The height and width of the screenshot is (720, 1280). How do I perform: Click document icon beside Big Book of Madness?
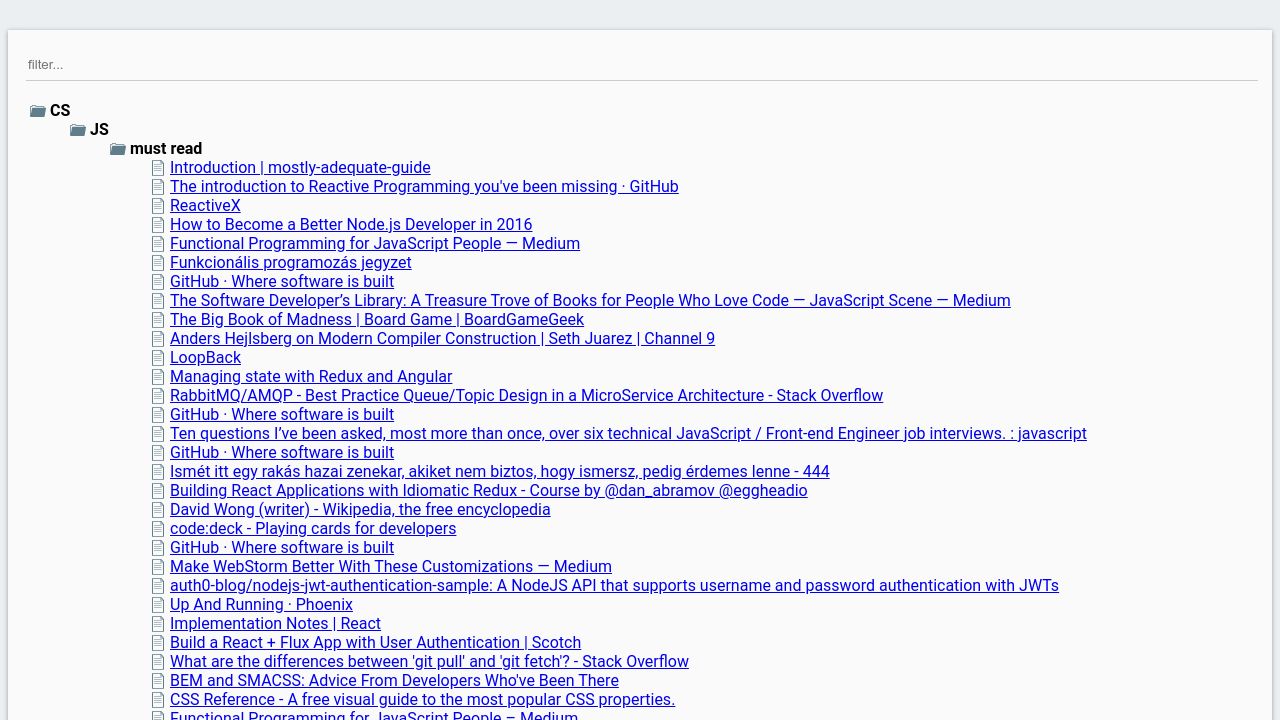[x=158, y=320]
